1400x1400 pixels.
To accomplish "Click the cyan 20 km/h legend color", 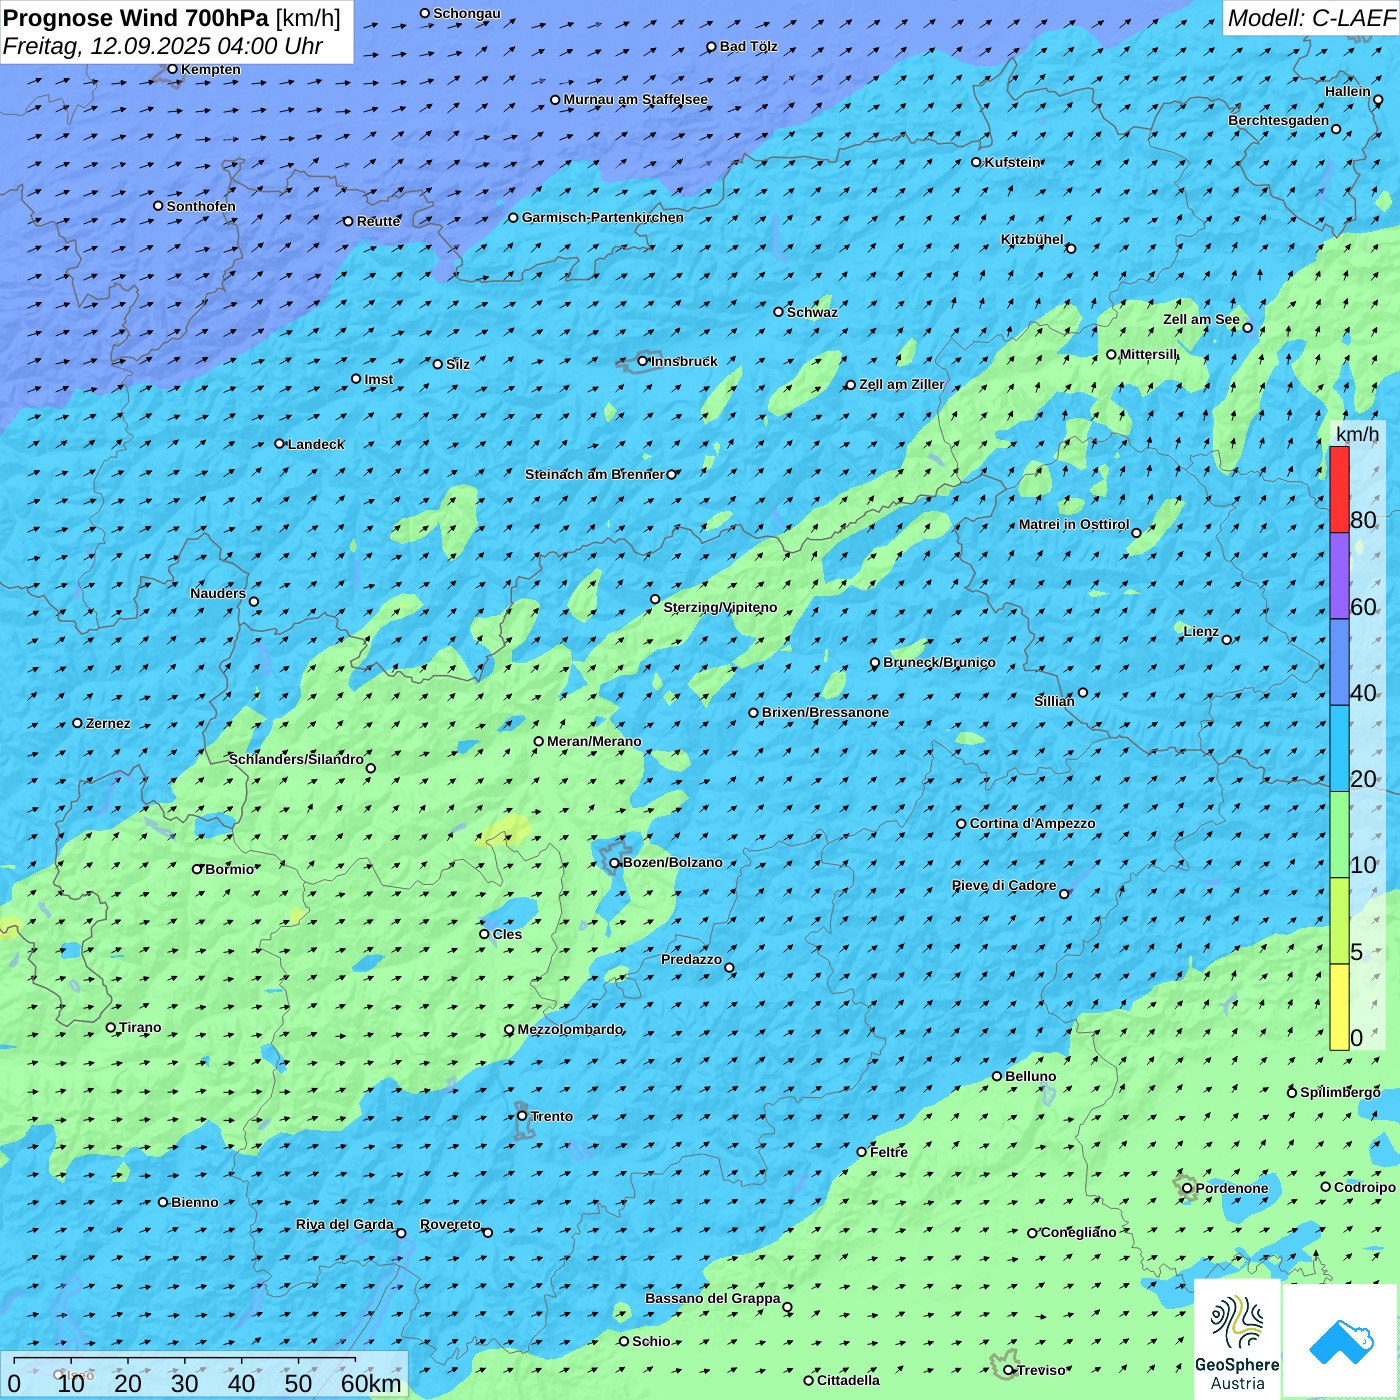I will (x=1339, y=749).
